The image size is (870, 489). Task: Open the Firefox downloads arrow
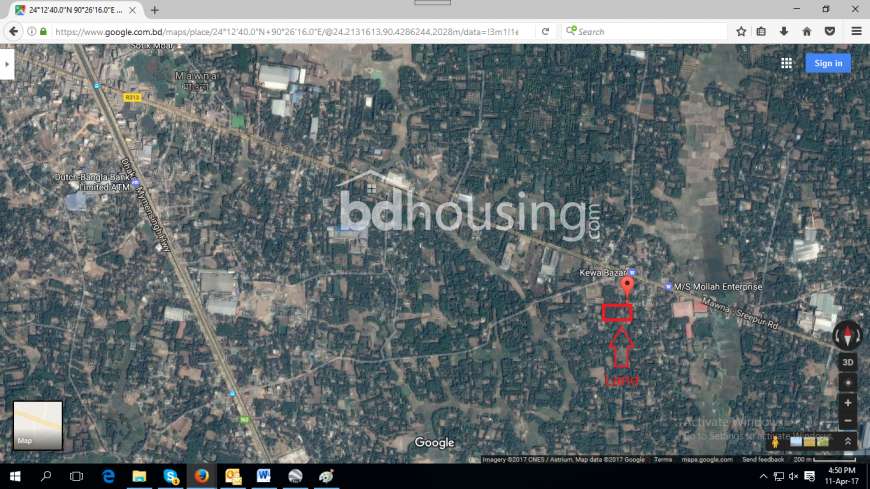(x=783, y=32)
